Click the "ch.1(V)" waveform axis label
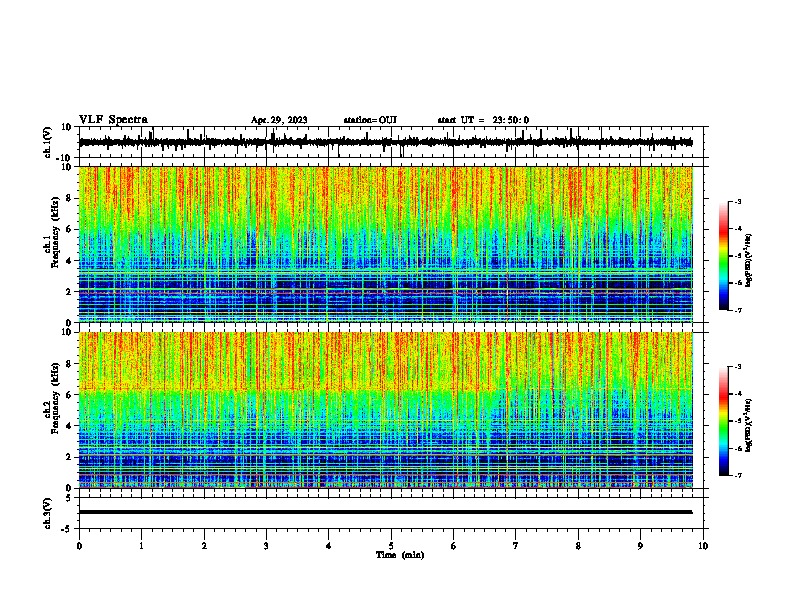The image size is (792, 612). tap(48, 142)
